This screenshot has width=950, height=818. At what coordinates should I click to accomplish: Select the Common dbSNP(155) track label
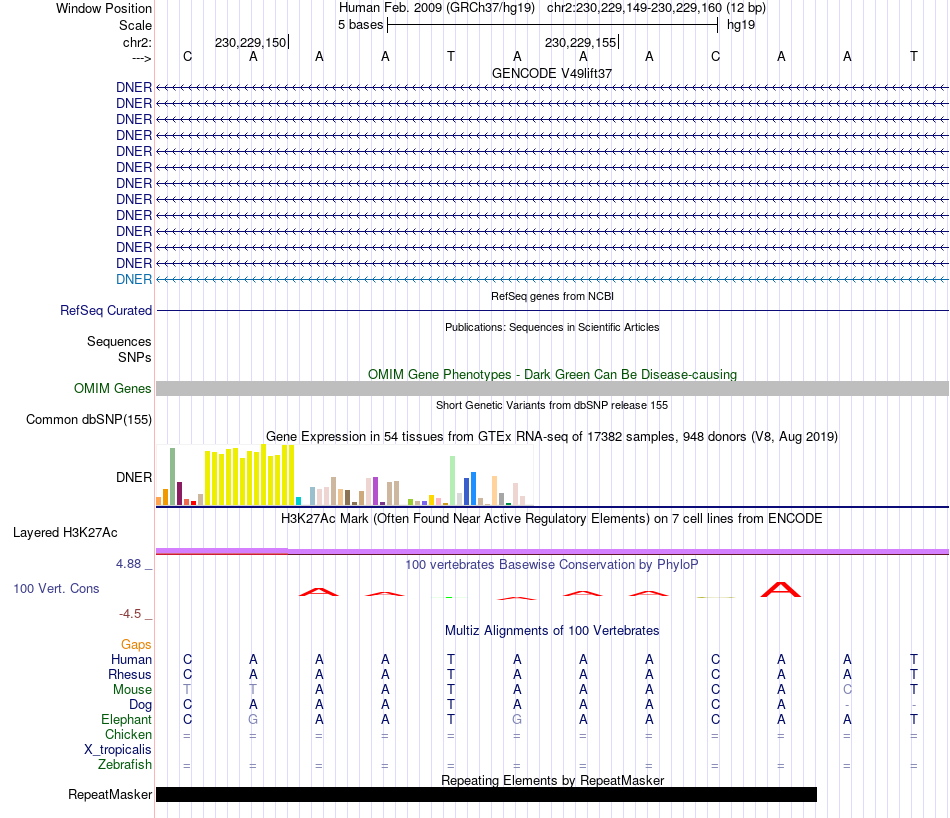point(88,419)
